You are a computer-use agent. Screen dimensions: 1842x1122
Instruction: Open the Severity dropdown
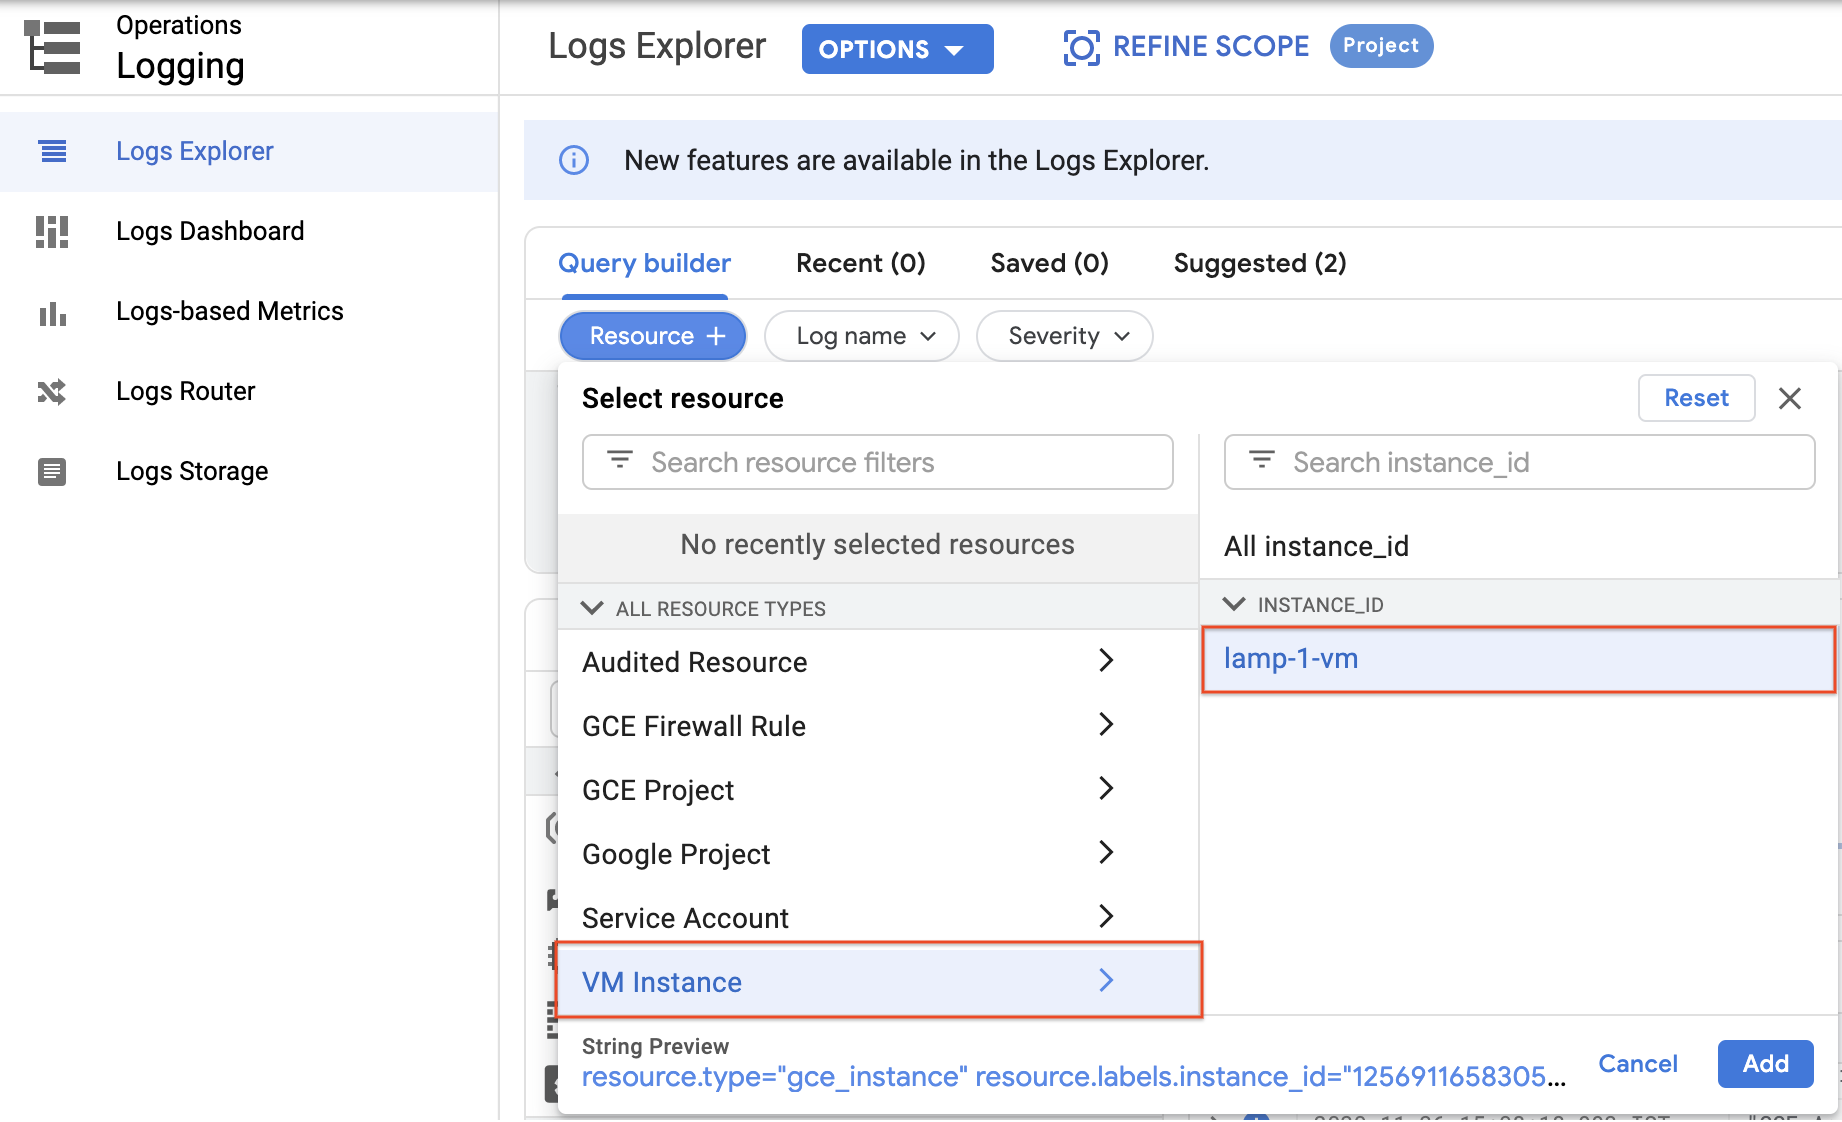[x=1064, y=336]
